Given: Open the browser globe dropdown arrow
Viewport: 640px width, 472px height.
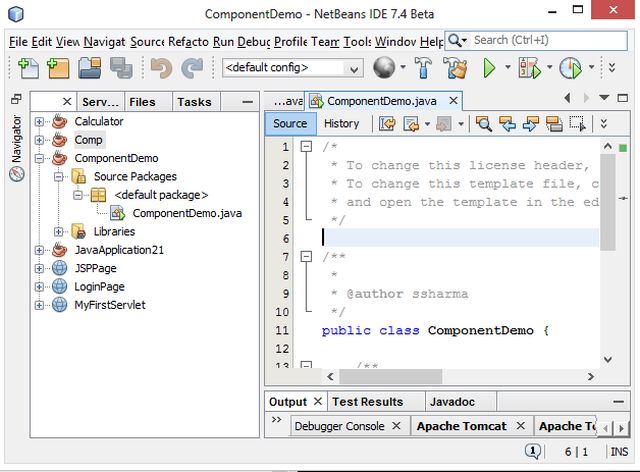Looking at the screenshot, I should pos(402,67).
